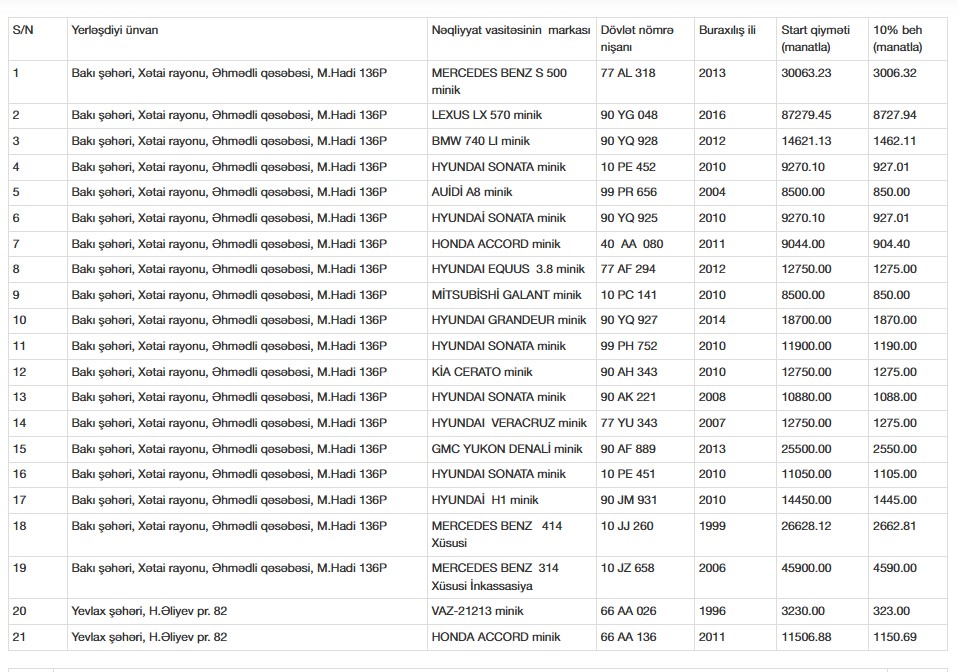Click the GMC YUKON DENALİ minik entry
The image size is (958, 672).
pyautogui.click(x=506, y=449)
